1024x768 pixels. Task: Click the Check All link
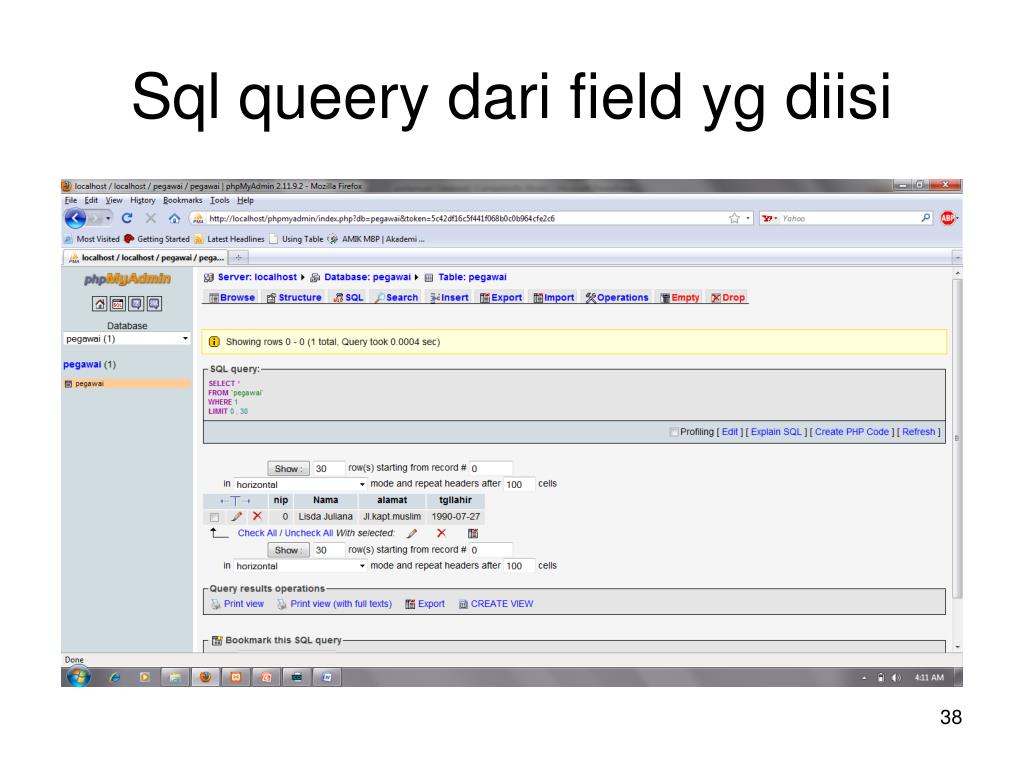[x=257, y=534]
